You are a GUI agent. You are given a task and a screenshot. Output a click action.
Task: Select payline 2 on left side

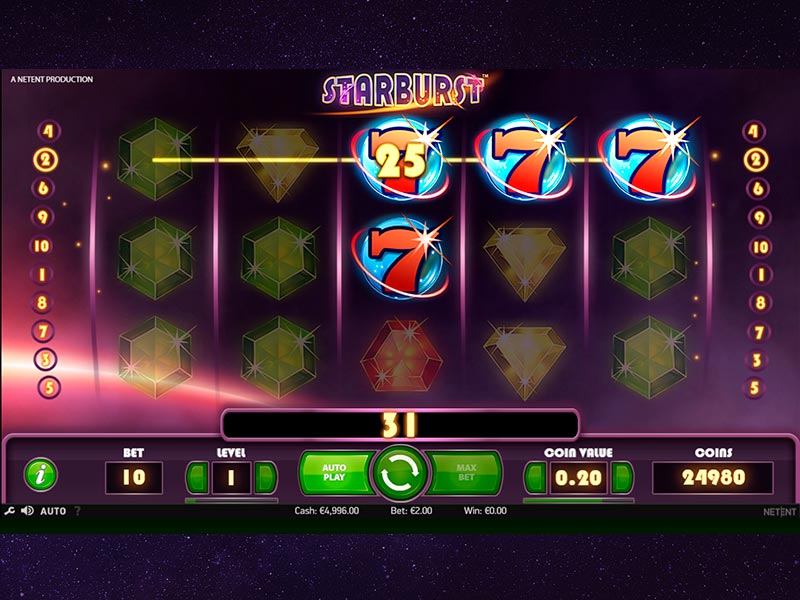click(x=46, y=160)
